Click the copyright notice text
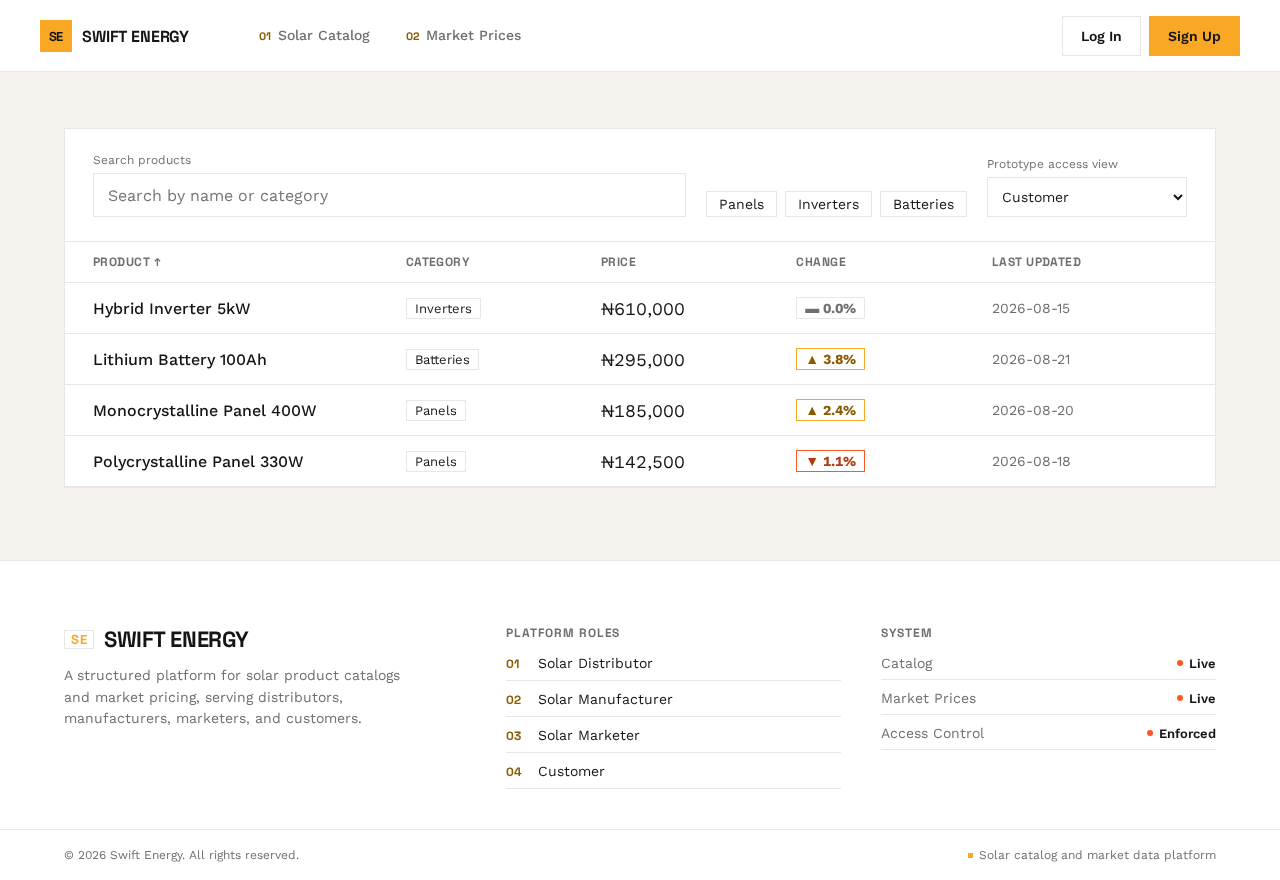 coord(181,855)
